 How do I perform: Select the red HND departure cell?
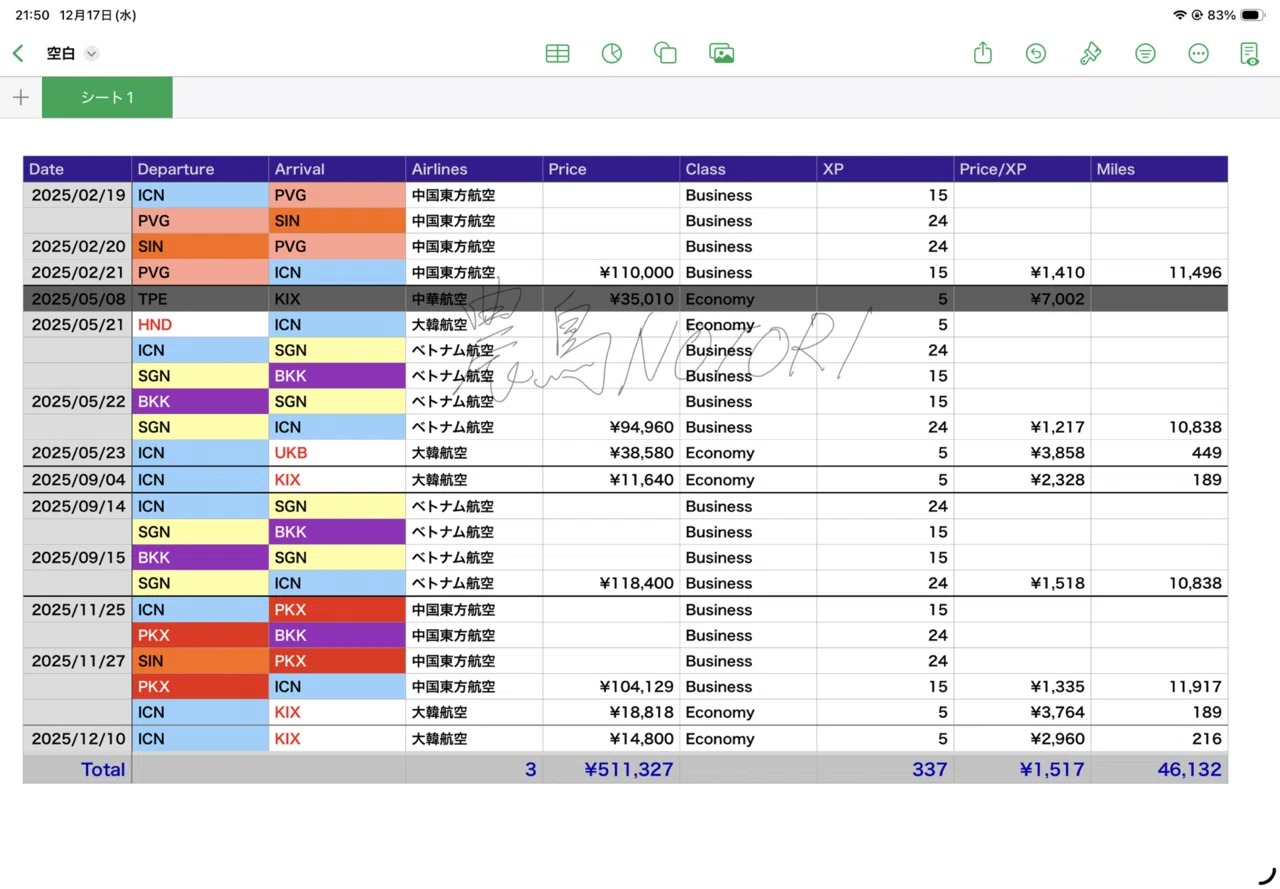click(200, 325)
